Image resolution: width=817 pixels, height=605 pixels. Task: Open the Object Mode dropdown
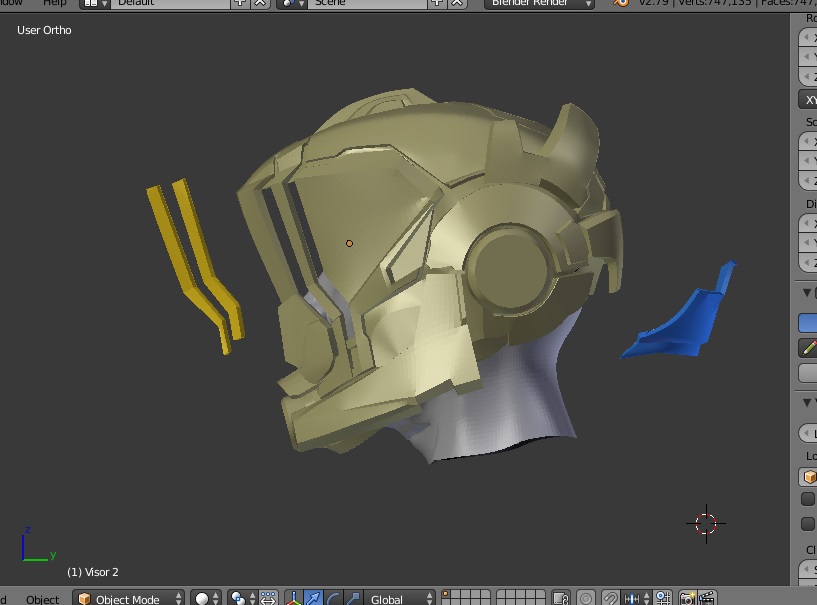(130, 598)
